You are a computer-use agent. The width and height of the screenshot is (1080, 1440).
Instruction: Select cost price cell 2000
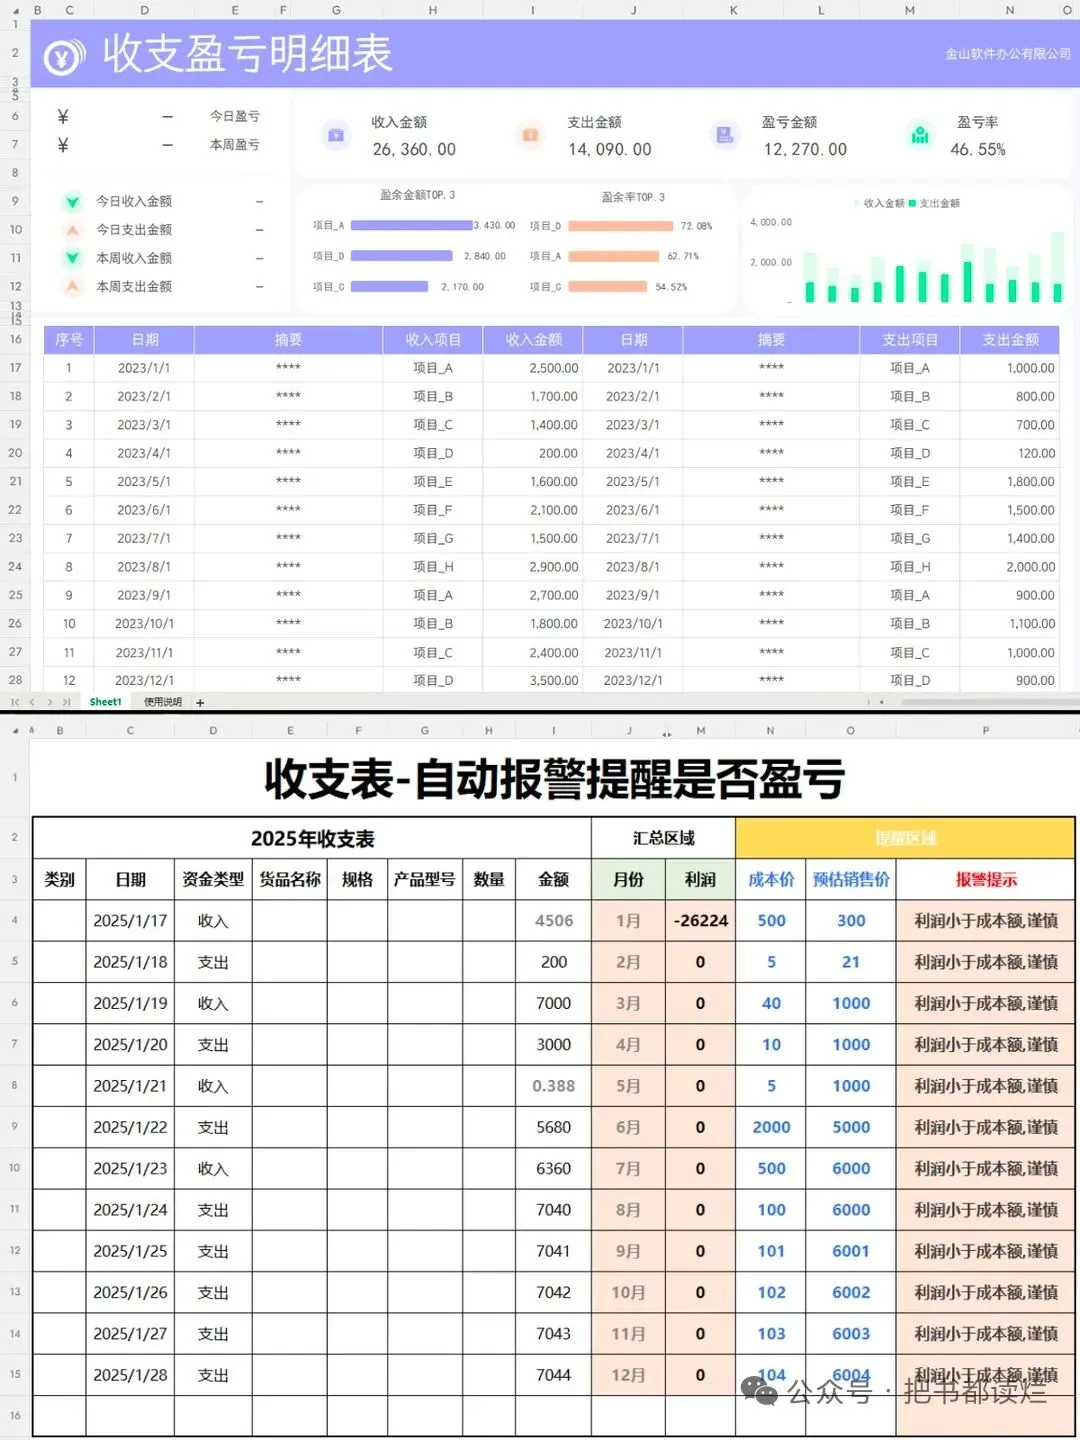pyautogui.click(x=771, y=1127)
